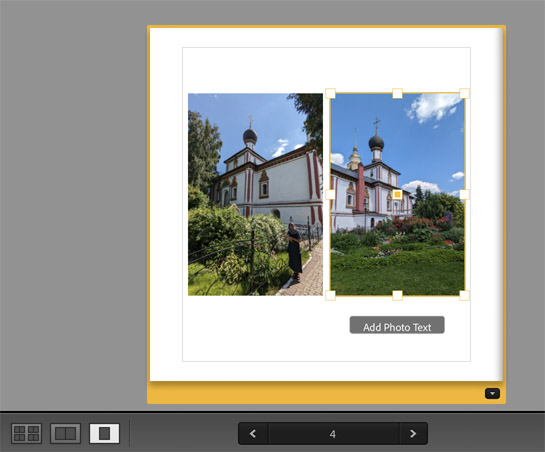Go to next page arrow

pyautogui.click(x=413, y=434)
